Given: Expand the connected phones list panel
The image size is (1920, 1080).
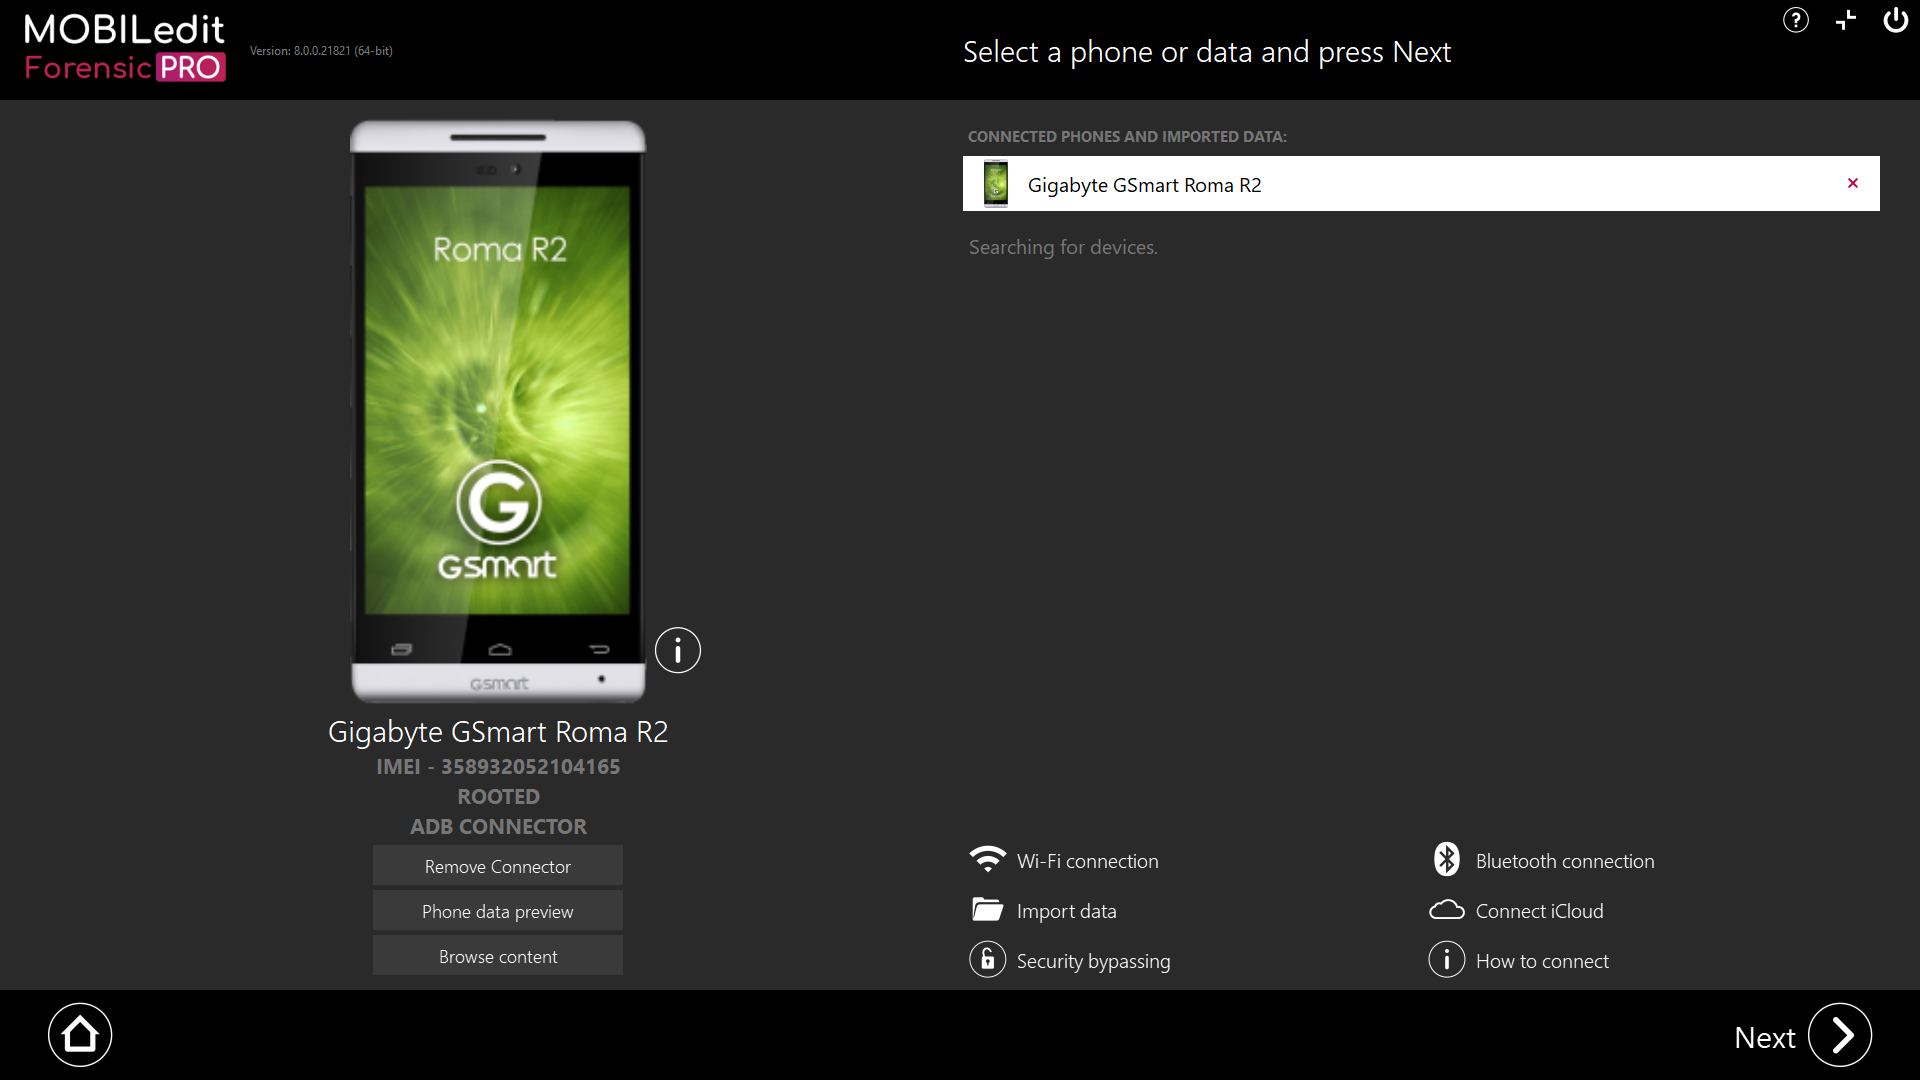Looking at the screenshot, I should click(1846, 18).
